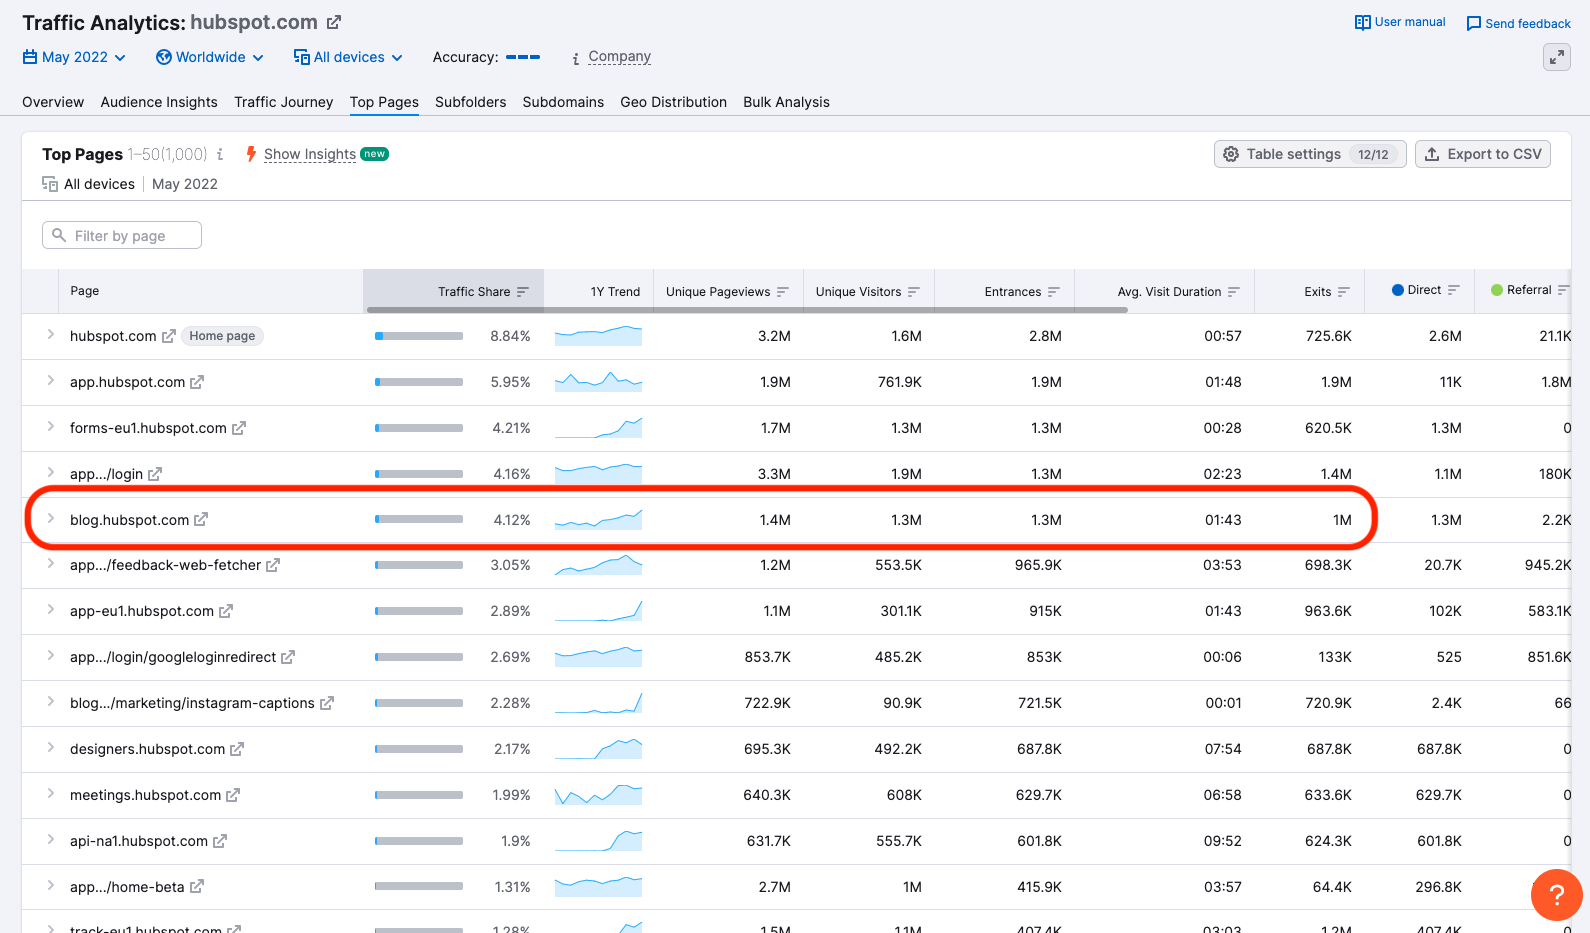Open the All devices dropdown
Image resolution: width=1590 pixels, height=933 pixels.
pyautogui.click(x=348, y=57)
